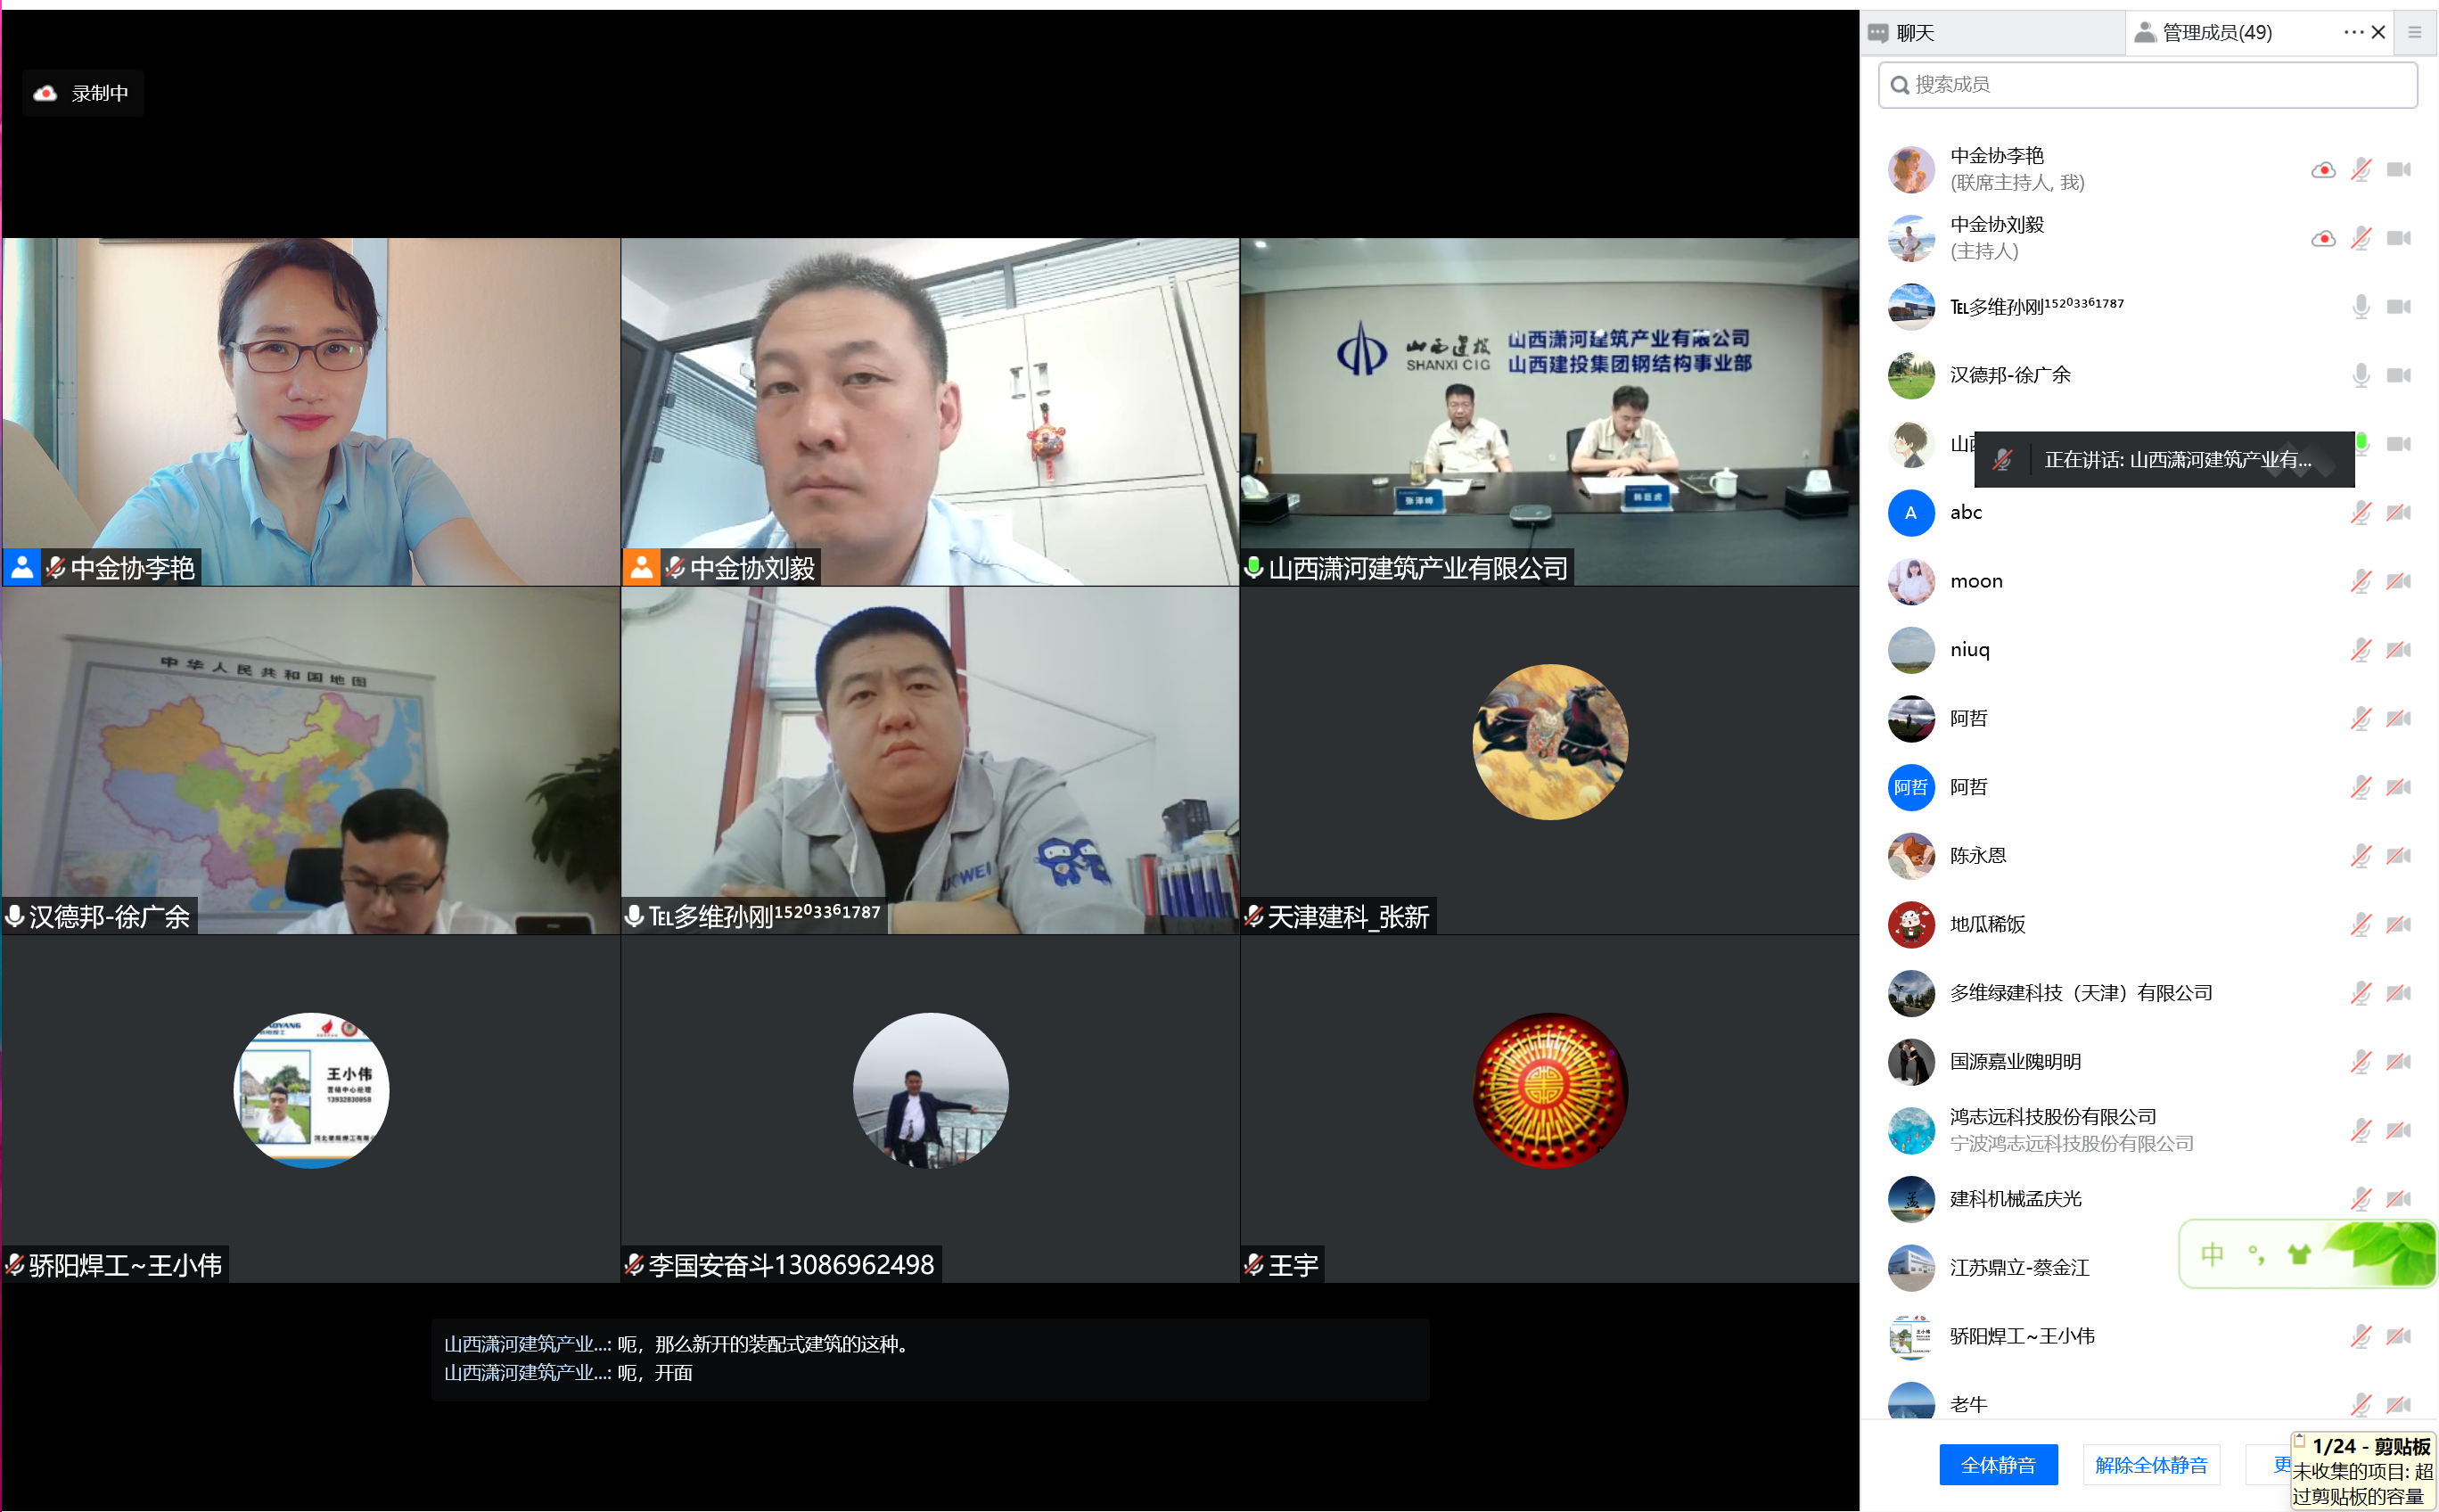Unmute the abc member microphone

coord(2360,512)
